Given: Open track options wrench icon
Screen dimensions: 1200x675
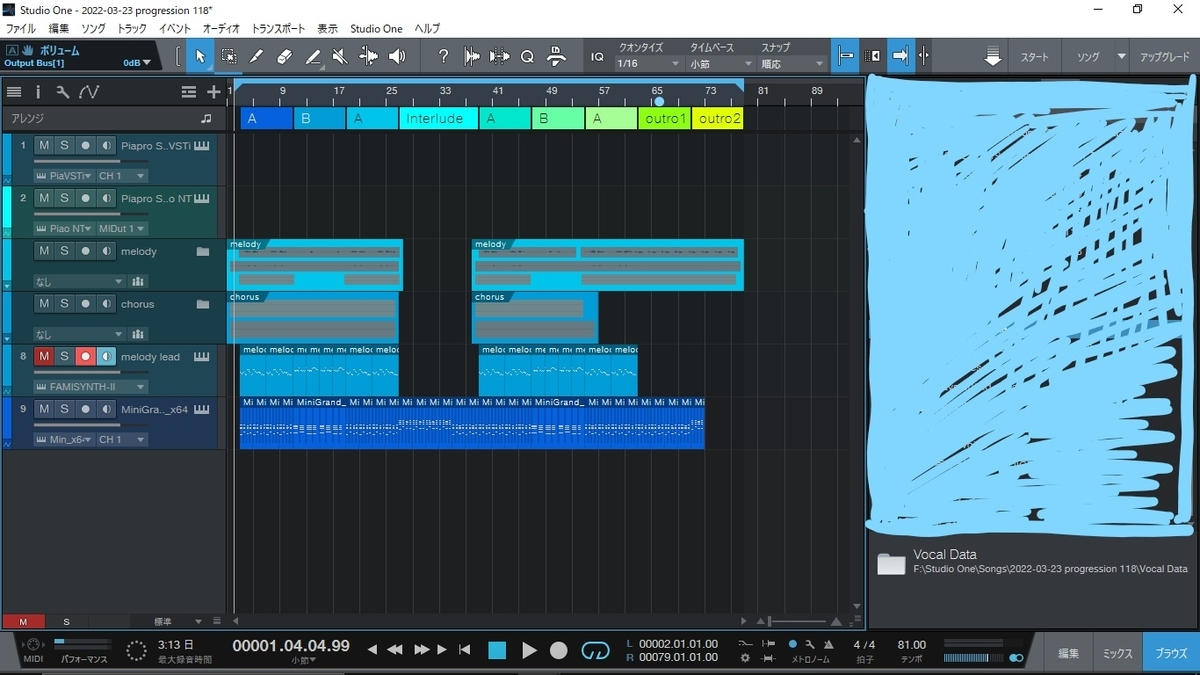Looking at the screenshot, I should click(x=62, y=92).
